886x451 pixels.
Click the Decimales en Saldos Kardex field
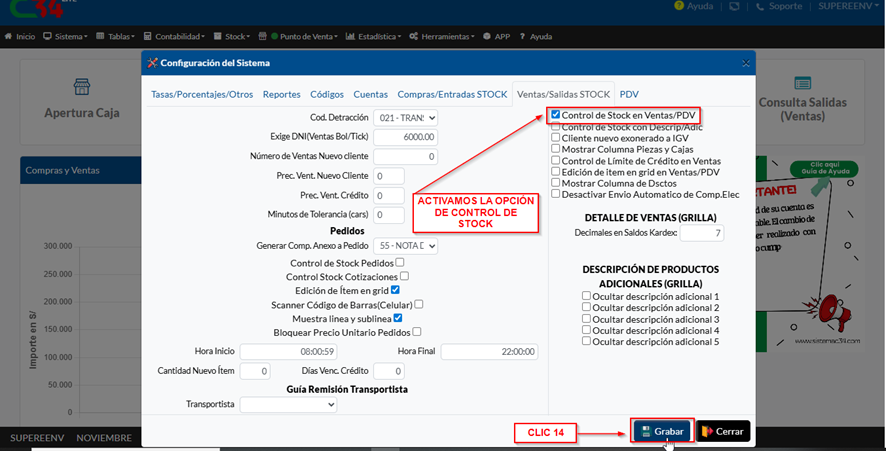(702, 233)
